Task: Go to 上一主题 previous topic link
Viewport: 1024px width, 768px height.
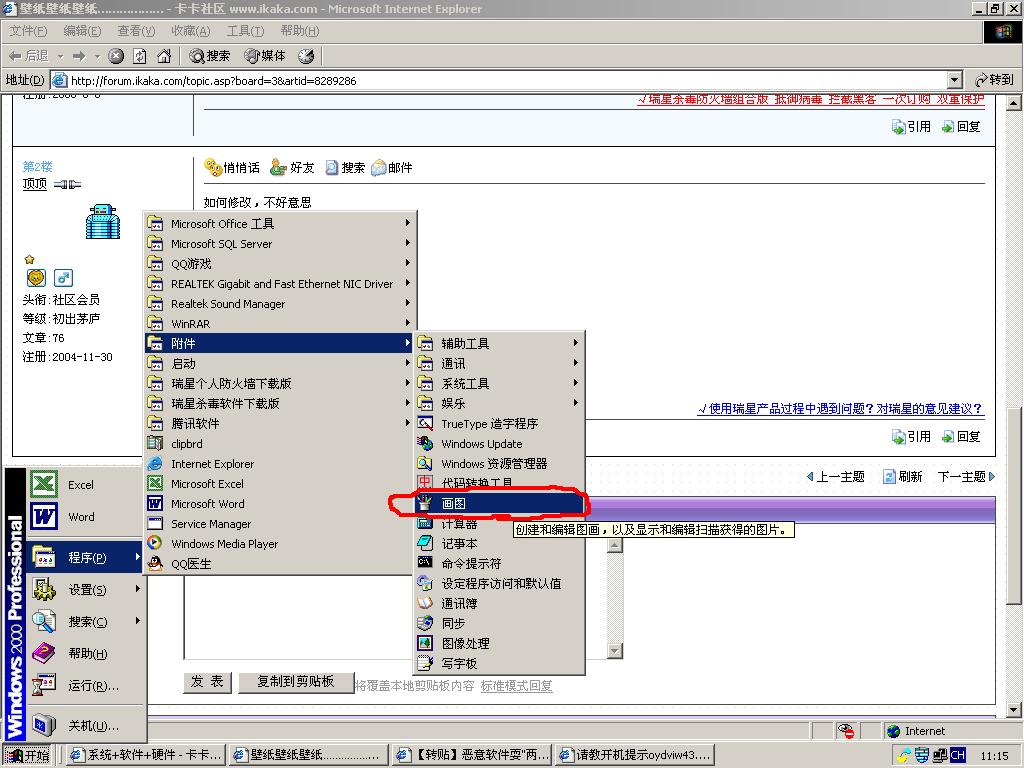Action: 835,477
